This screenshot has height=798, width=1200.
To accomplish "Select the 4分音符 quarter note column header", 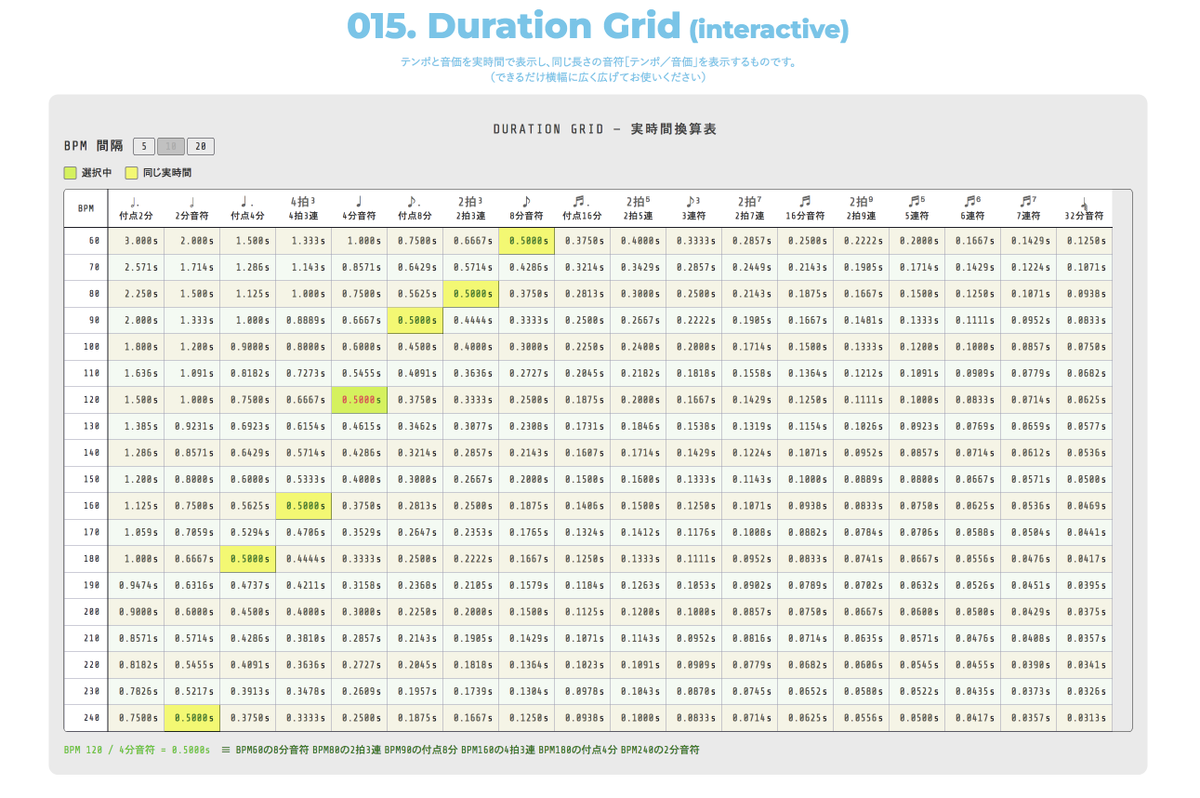I will click(x=359, y=208).
